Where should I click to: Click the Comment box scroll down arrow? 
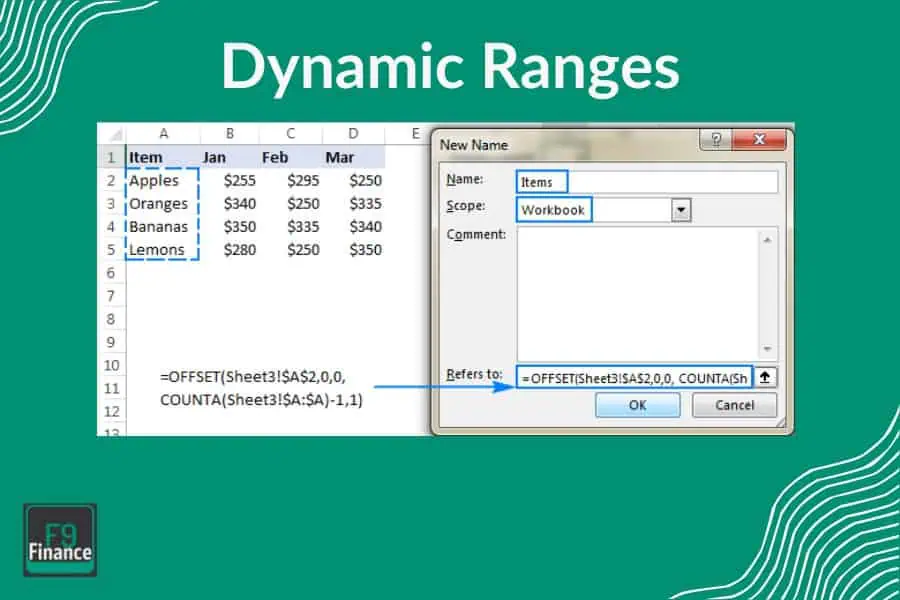(x=768, y=347)
